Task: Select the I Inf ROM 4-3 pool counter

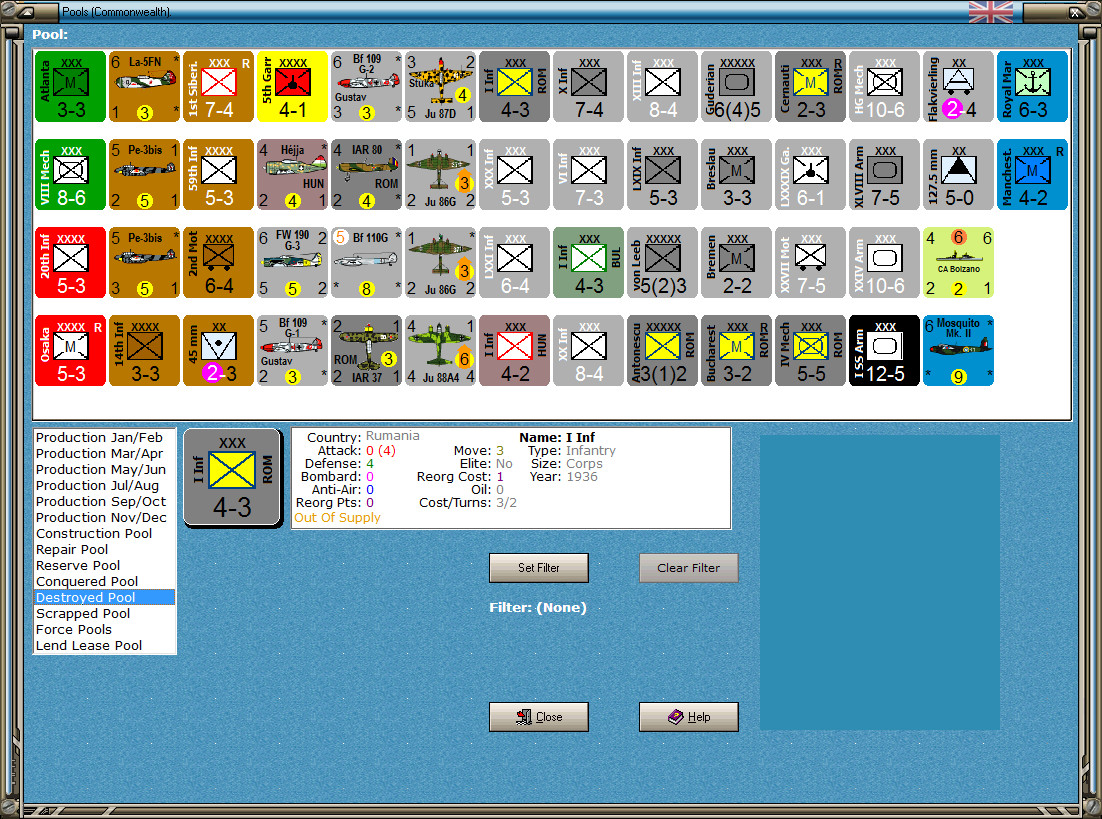Action: [x=514, y=86]
